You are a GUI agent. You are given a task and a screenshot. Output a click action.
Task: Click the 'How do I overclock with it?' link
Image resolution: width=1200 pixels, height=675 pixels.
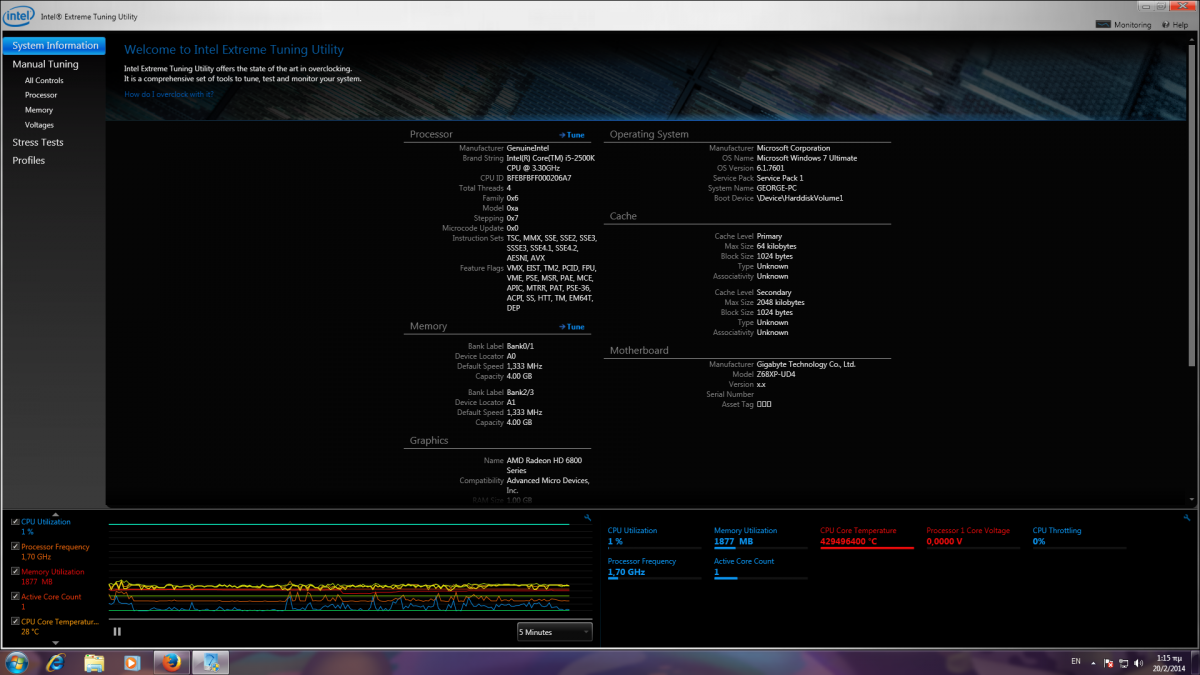tap(168, 94)
